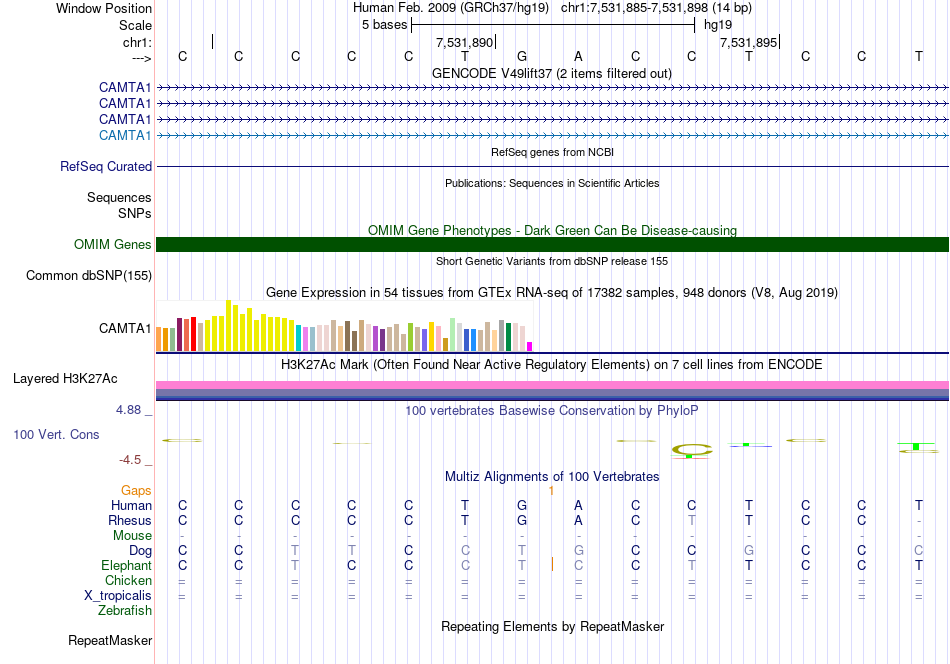Screen dimensions: 950x664
Task: Click the 100 Vert. Cons track label
Action: point(56,434)
